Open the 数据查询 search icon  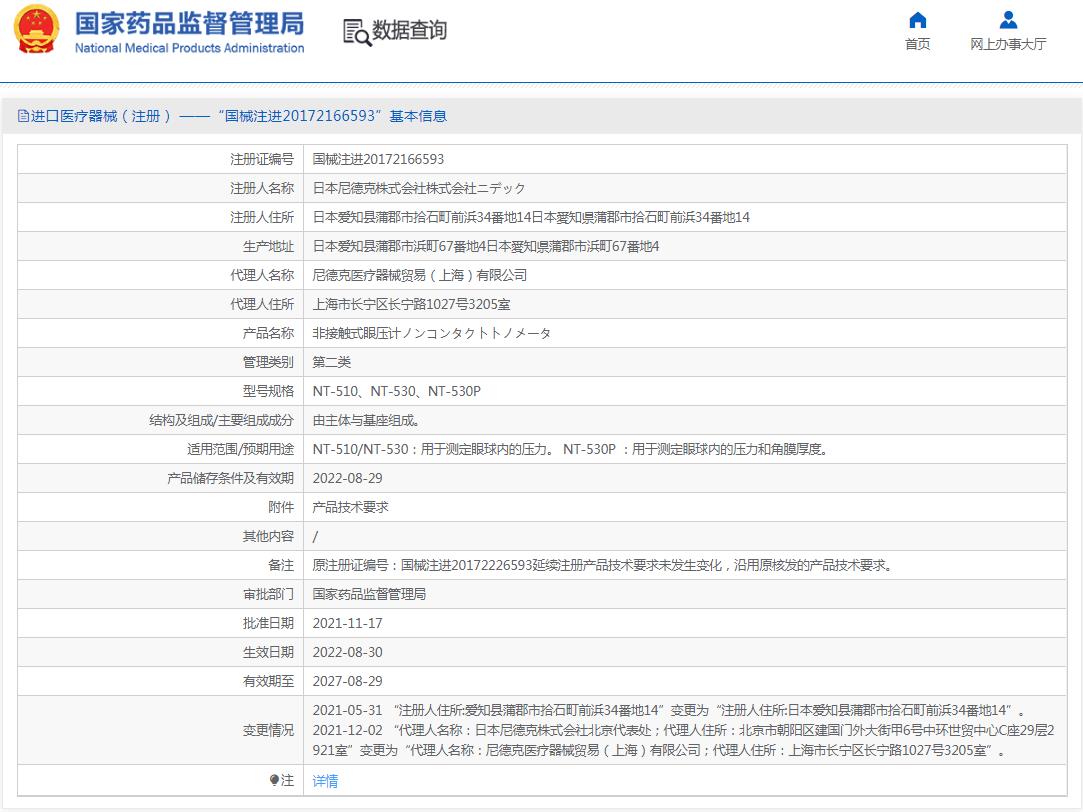356,32
